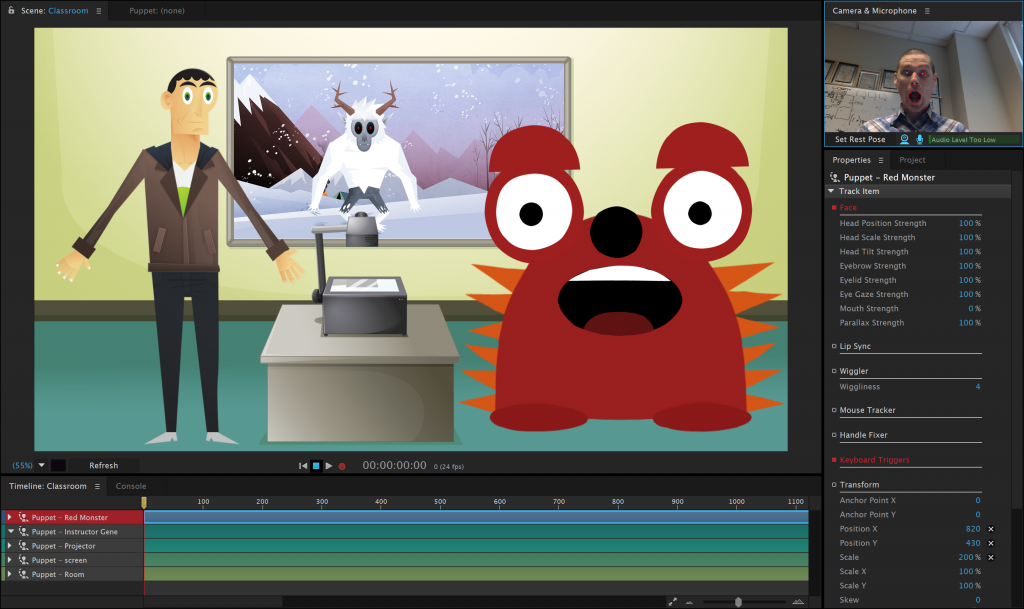
Task: Open the Timeline: Classroom panel menu icon
Action: click(x=95, y=486)
